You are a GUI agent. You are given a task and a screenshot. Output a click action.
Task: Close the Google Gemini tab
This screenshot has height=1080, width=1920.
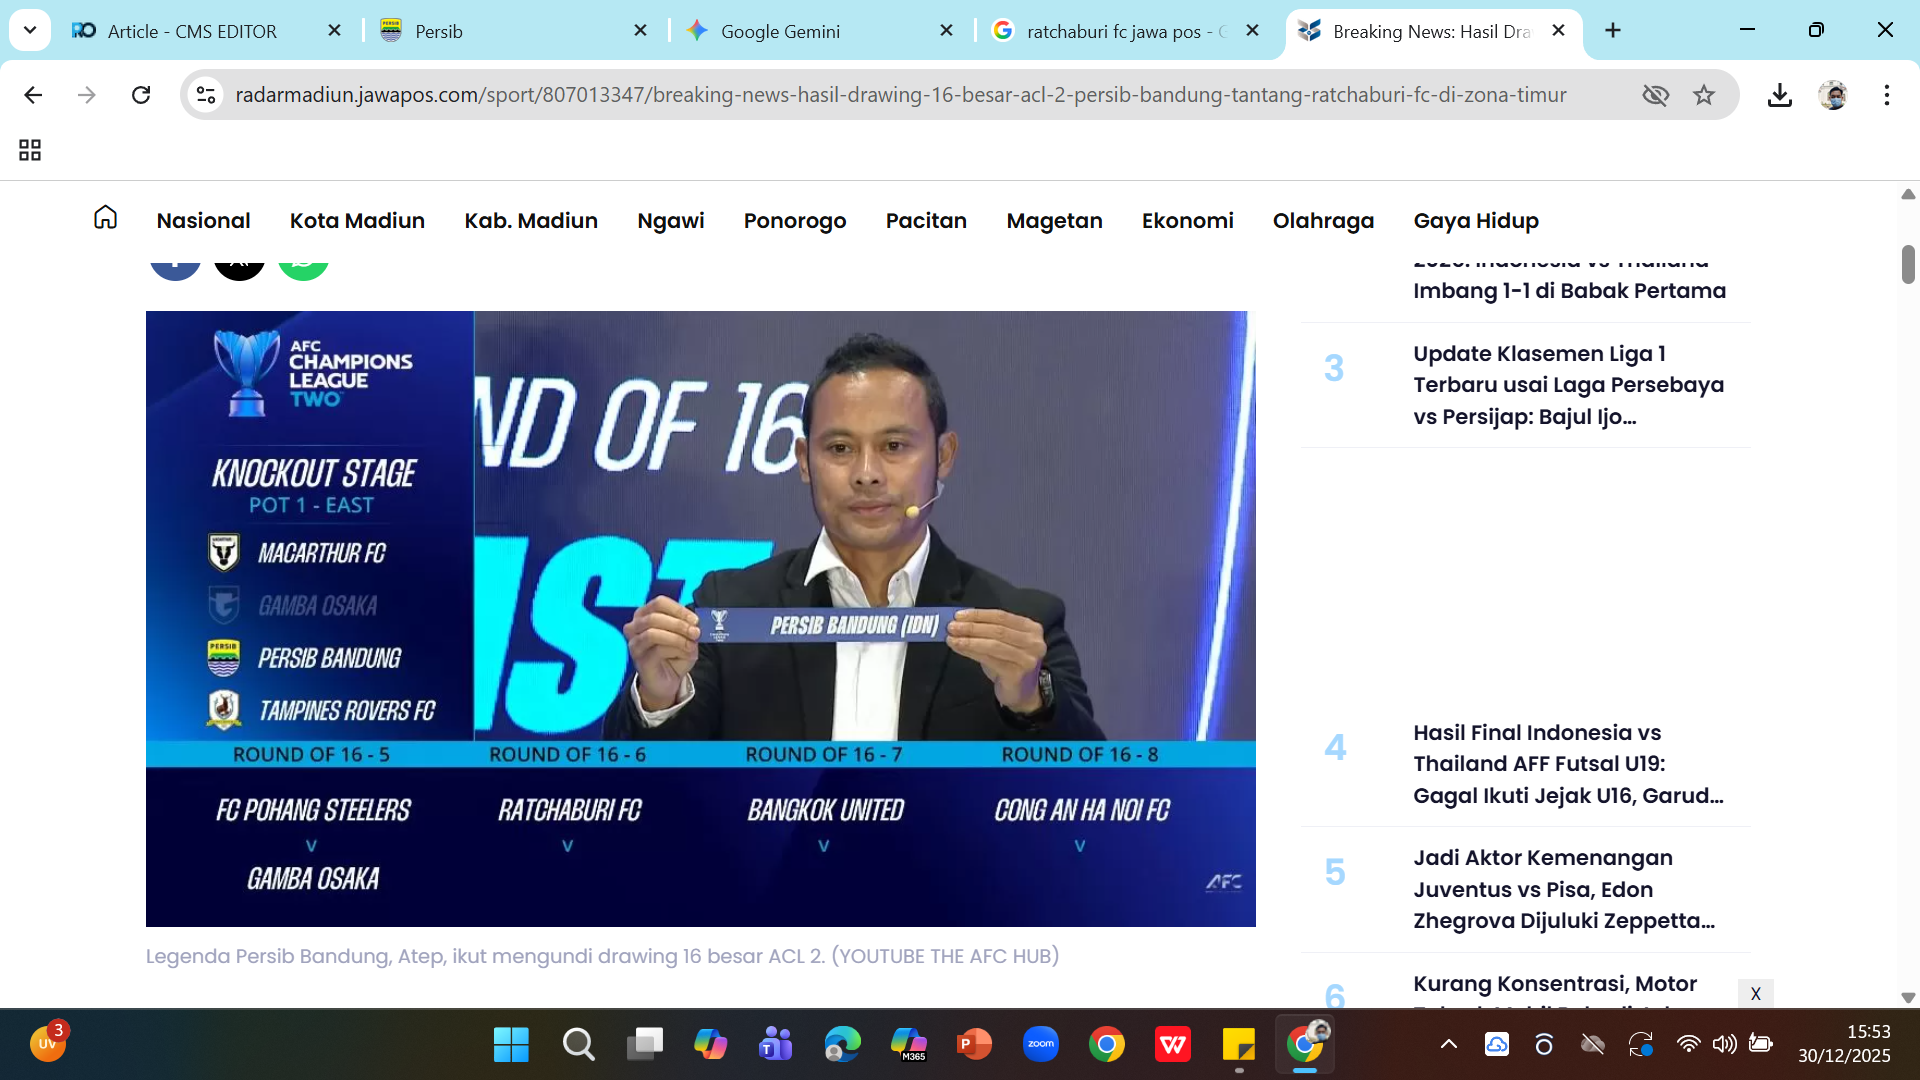[946, 31]
